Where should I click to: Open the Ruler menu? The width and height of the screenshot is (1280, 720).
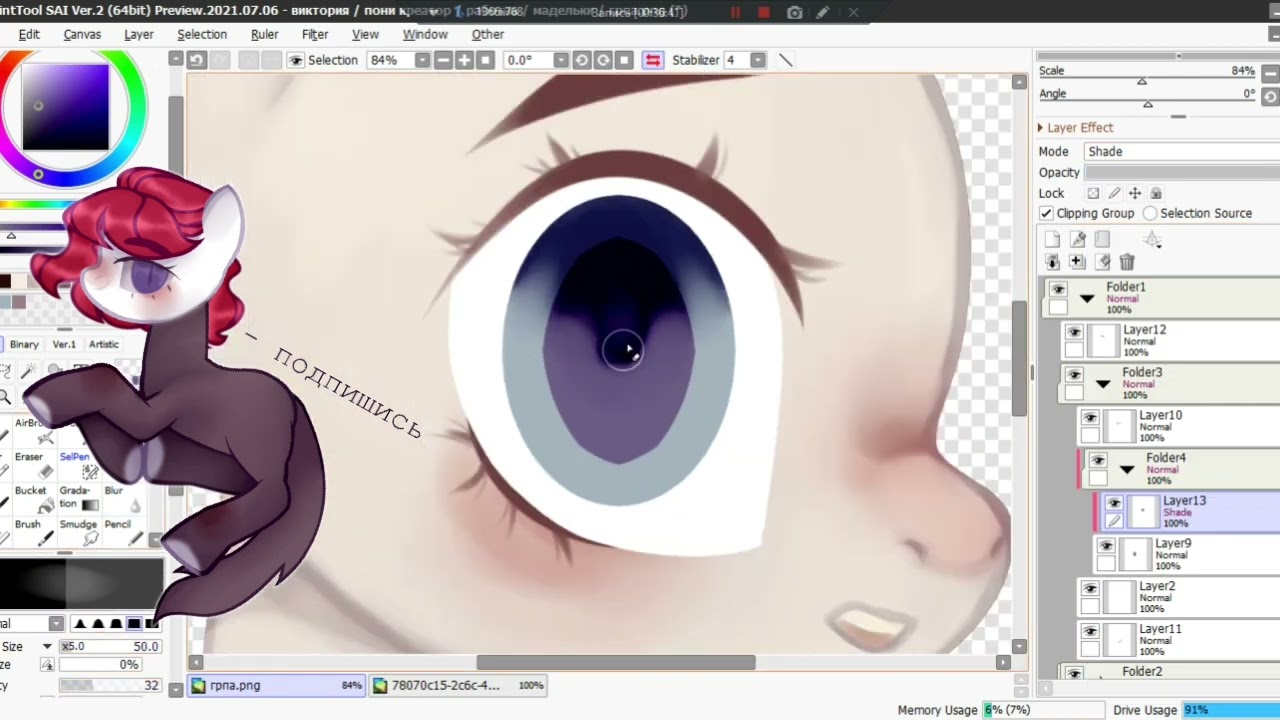264,34
